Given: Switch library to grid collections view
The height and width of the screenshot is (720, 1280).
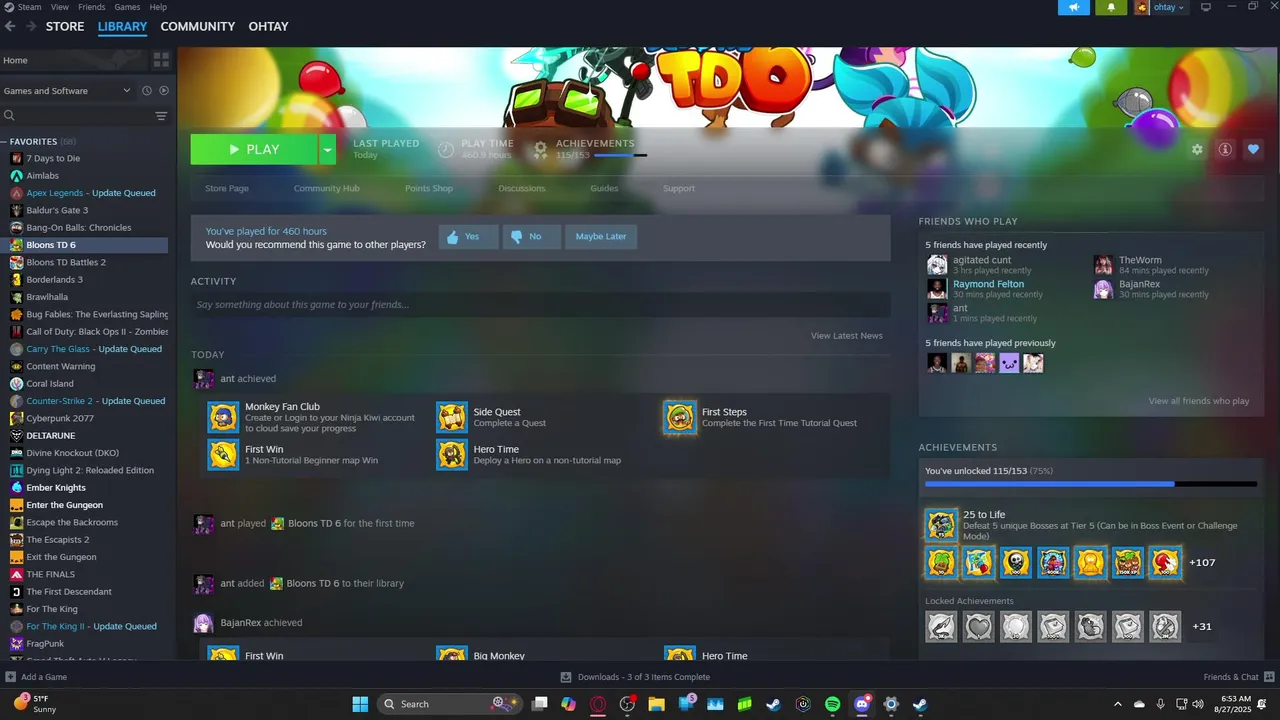Looking at the screenshot, I should tap(161, 60).
